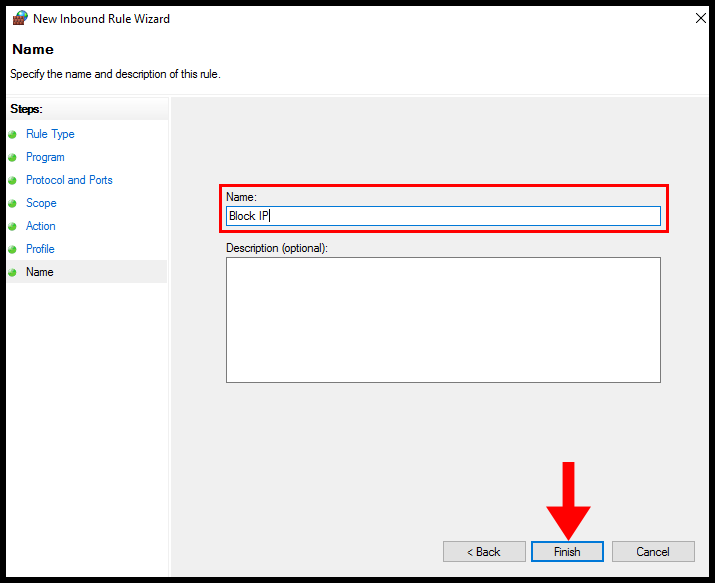Click the green bullet beside Scope
The image size is (715, 583).
tap(12, 203)
